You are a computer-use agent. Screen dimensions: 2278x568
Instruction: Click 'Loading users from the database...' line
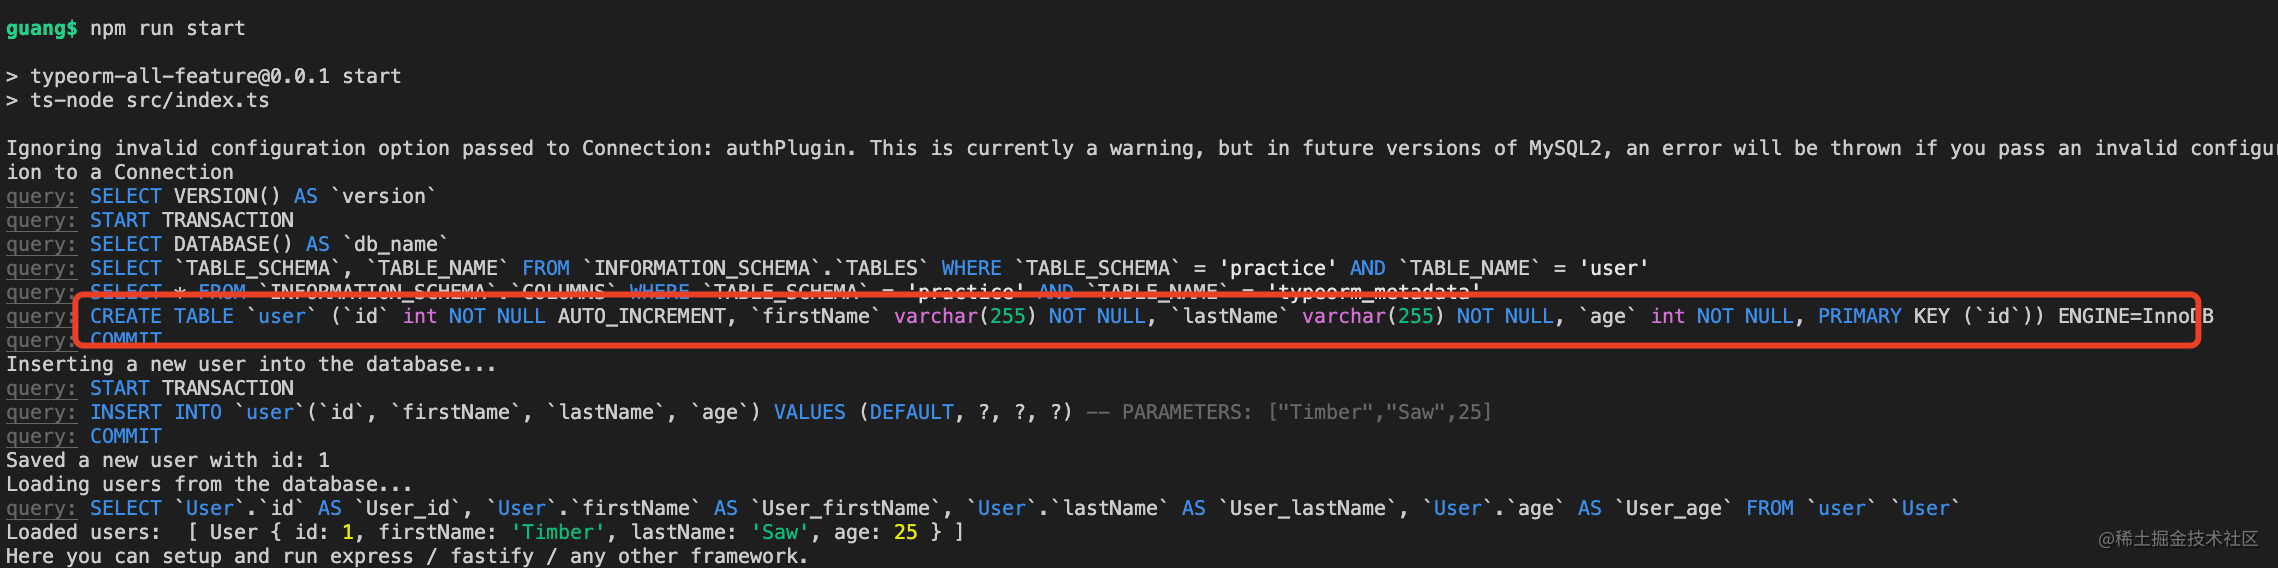[209, 484]
